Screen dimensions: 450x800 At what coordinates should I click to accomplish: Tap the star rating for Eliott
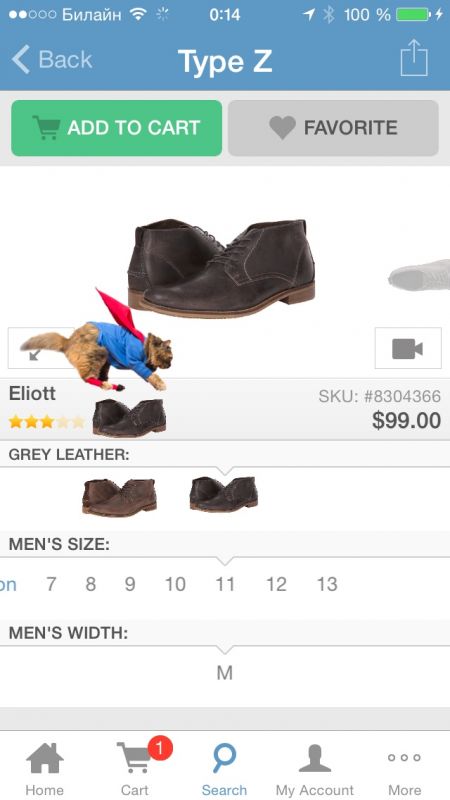pyautogui.click(x=46, y=422)
